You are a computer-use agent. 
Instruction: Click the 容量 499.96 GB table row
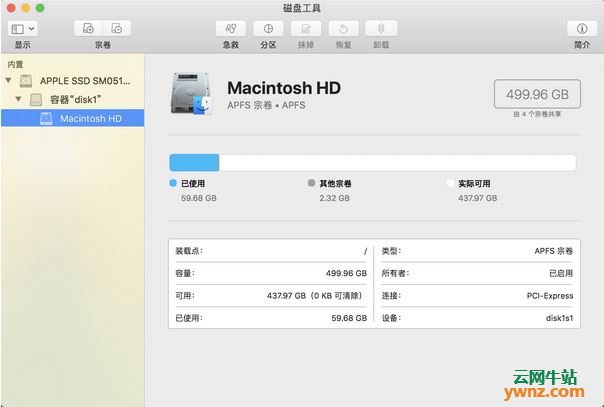click(x=271, y=273)
